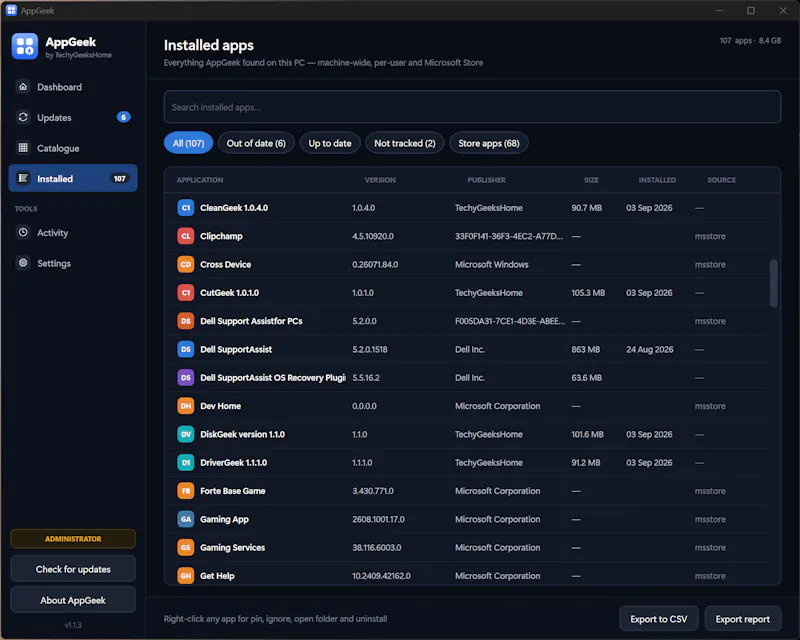Select the Cross Device row name
The width and height of the screenshot is (800, 640).
coord(226,264)
